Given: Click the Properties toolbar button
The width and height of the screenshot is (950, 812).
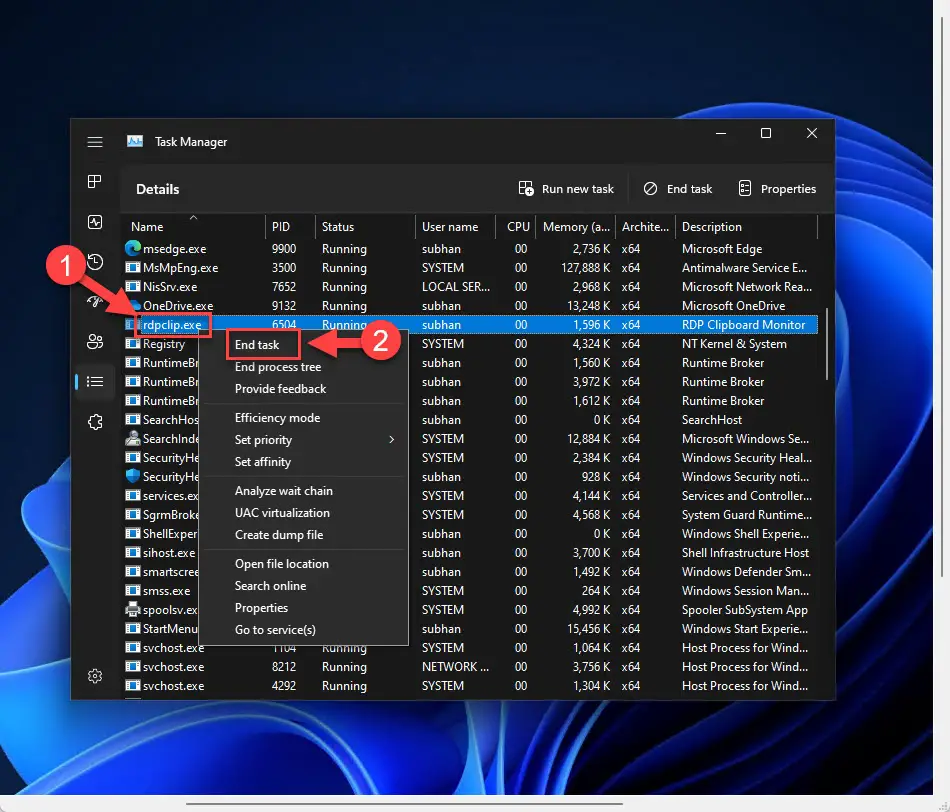Looking at the screenshot, I should [x=778, y=188].
